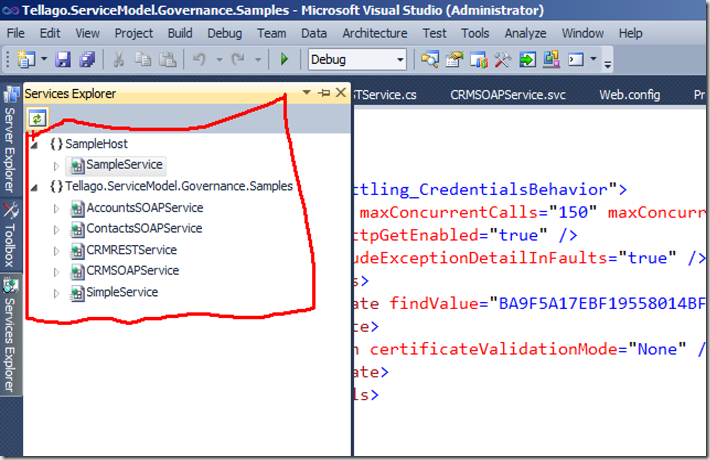This screenshot has width=710, height=460.
Task: Select SampleService in the tree
Action: (117, 165)
